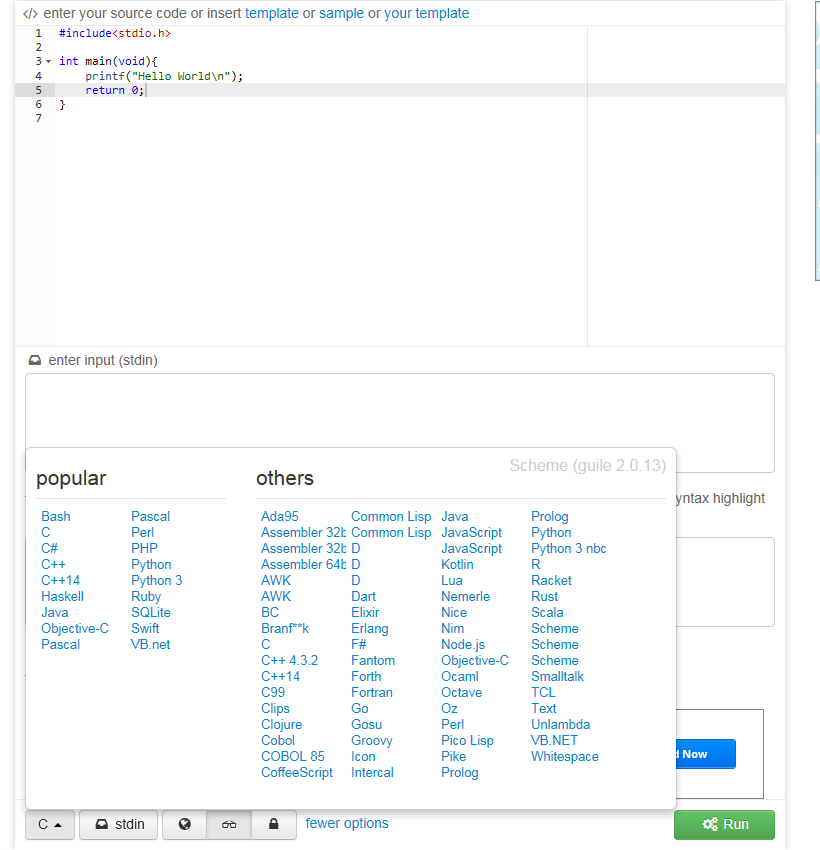The height and width of the screenshot is (850, 820).
Task: Fold the main function at line 3
Action: [x=48, y=61]
